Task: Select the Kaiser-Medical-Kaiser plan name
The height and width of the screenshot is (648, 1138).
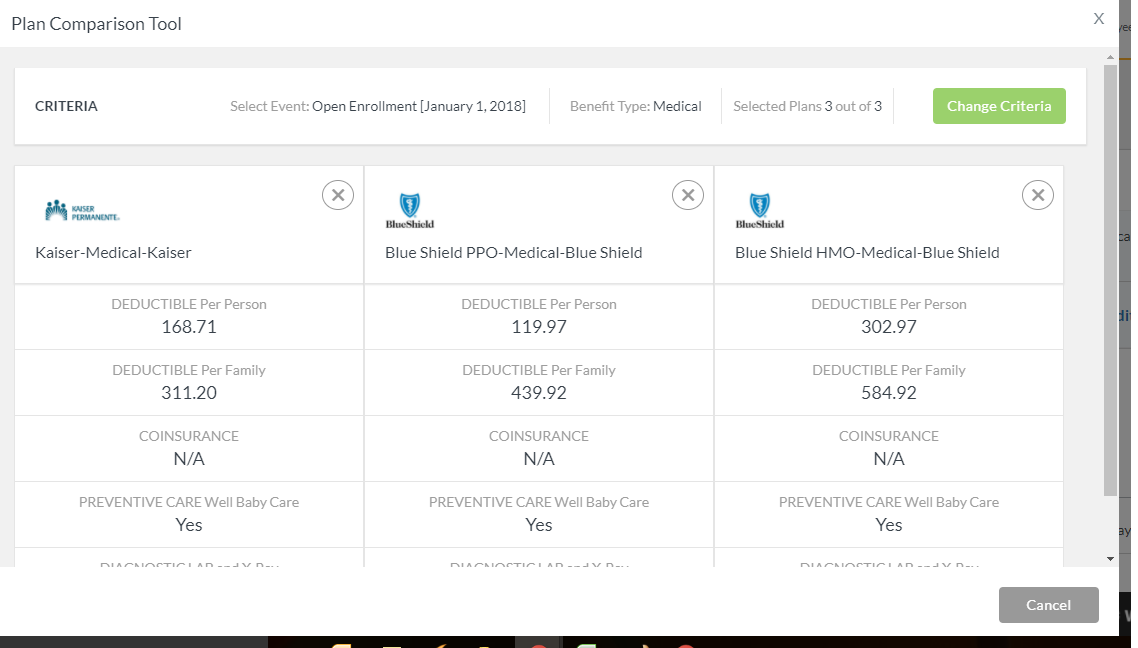Action: [113, 253]
